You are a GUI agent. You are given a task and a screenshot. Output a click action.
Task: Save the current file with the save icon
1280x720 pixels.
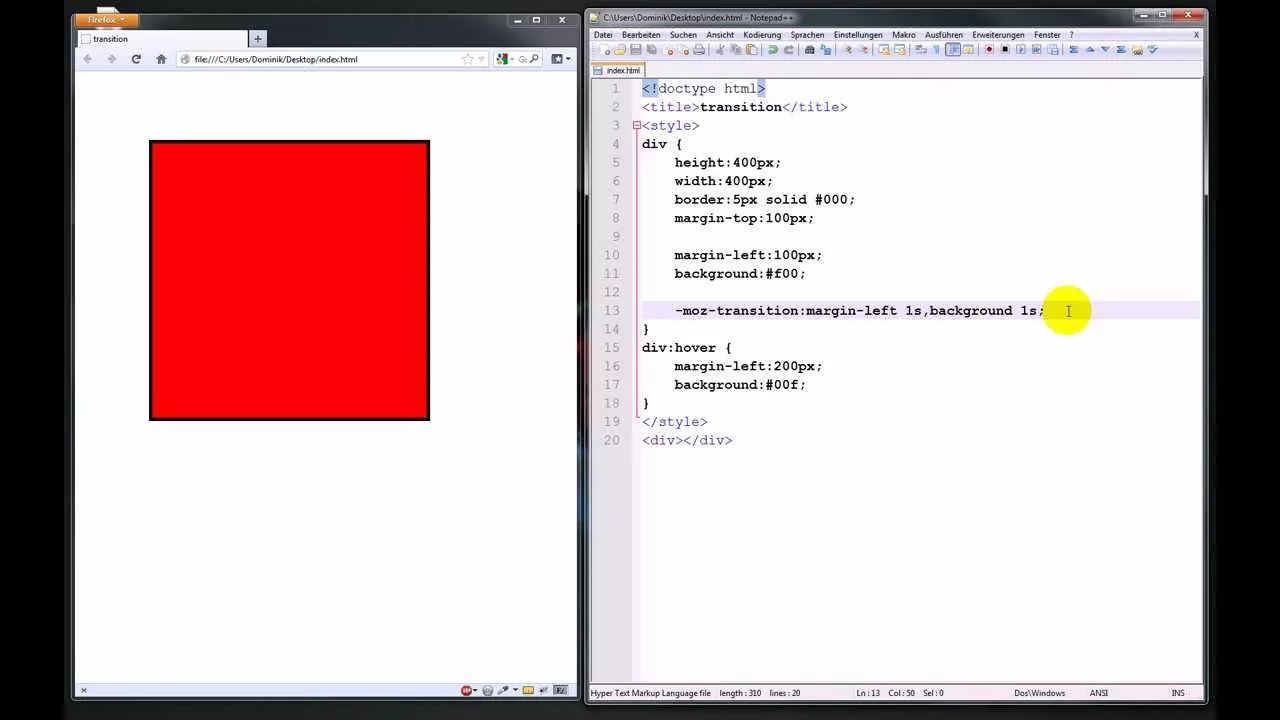[x=635, y=49]
